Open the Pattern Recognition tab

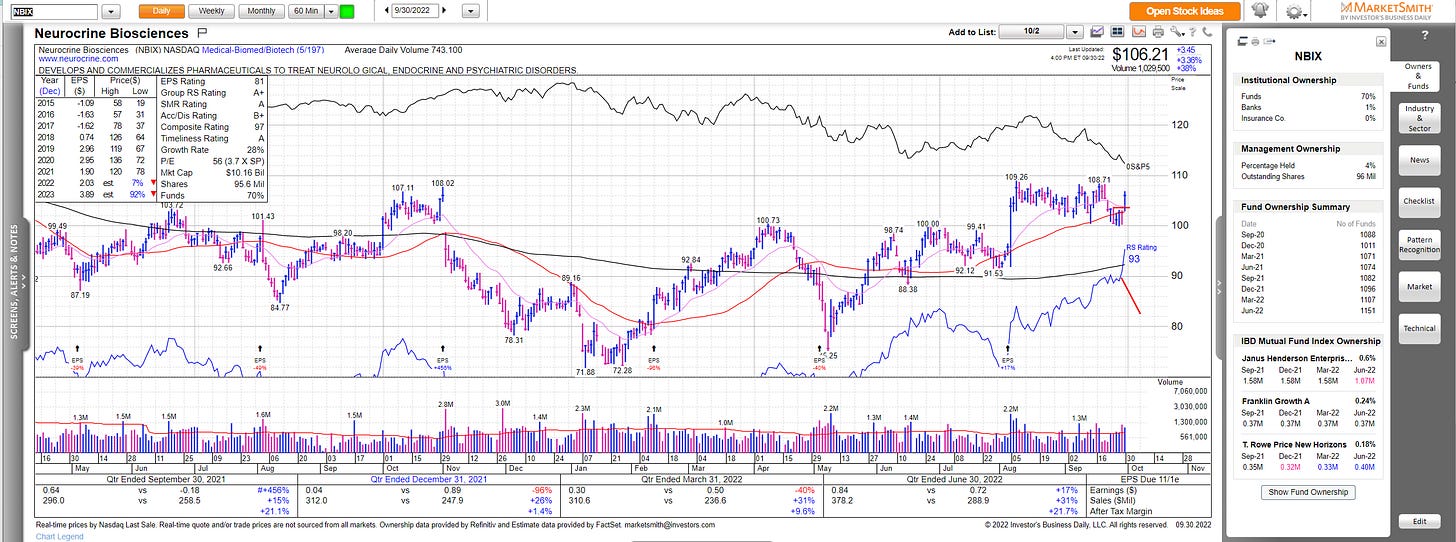point(1419,244)
